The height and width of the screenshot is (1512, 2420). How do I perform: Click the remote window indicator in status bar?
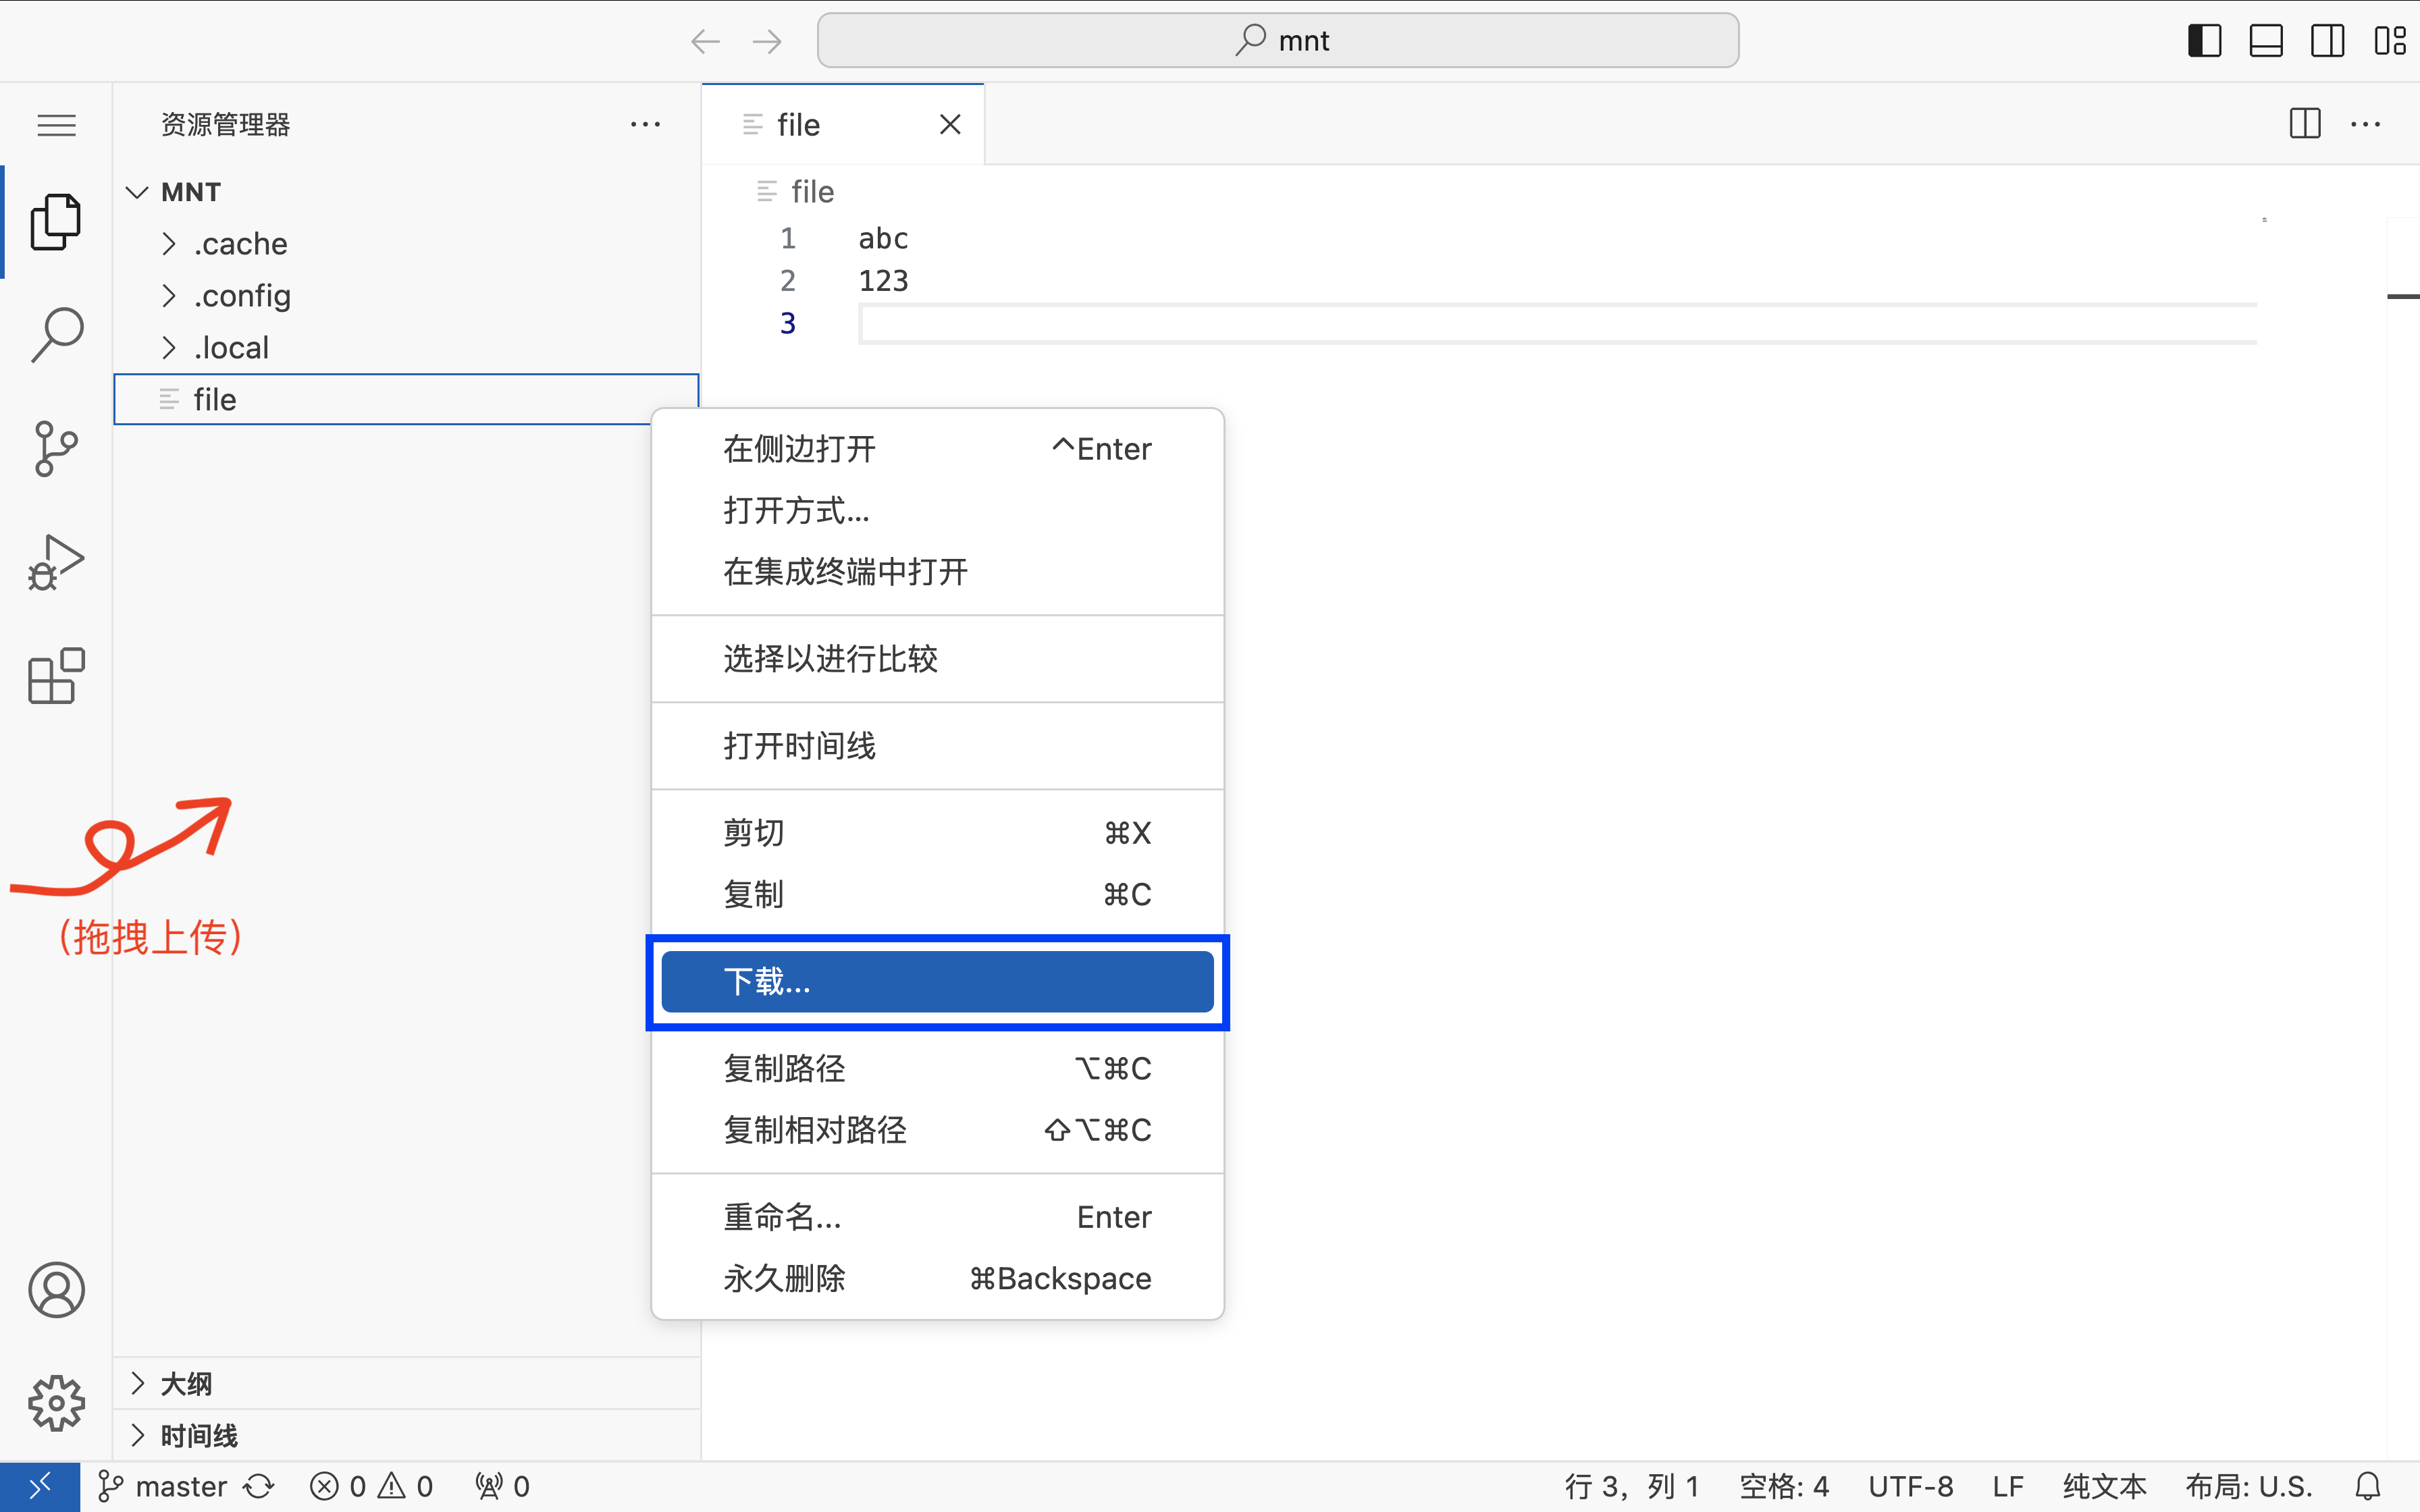40,1487
